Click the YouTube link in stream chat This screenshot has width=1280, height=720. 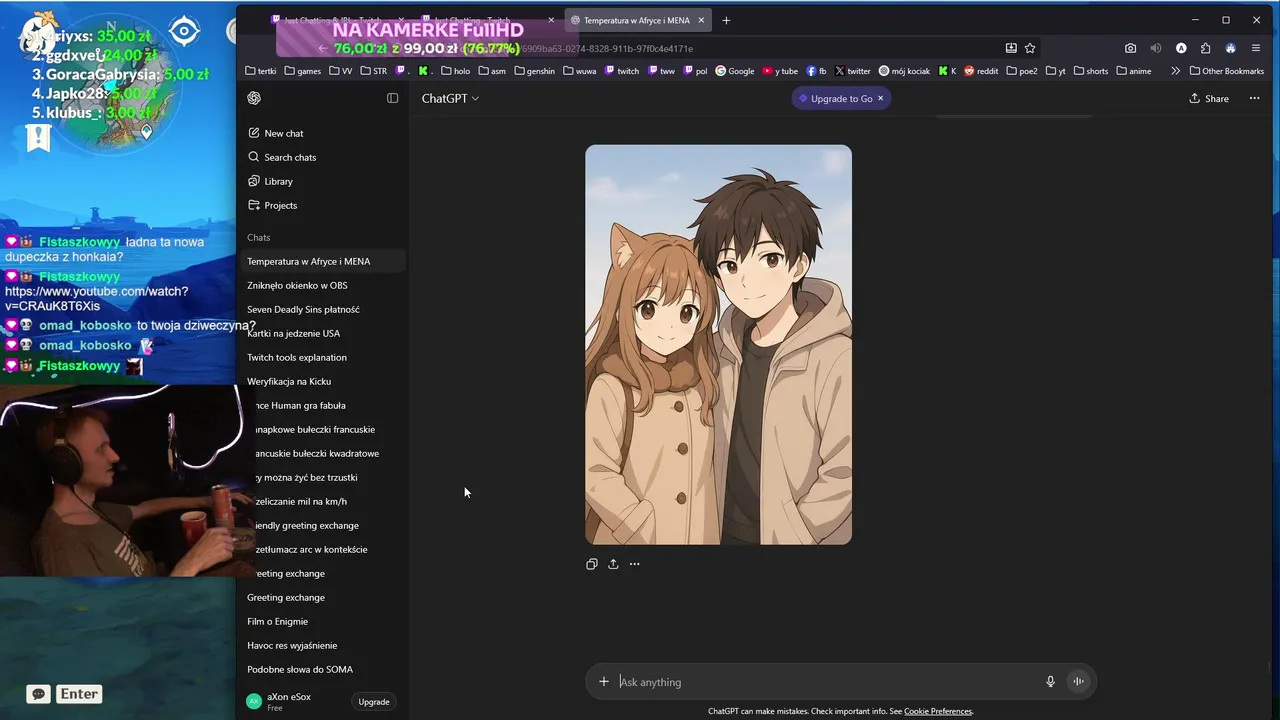pyautogui.click(x=96, y=298)
